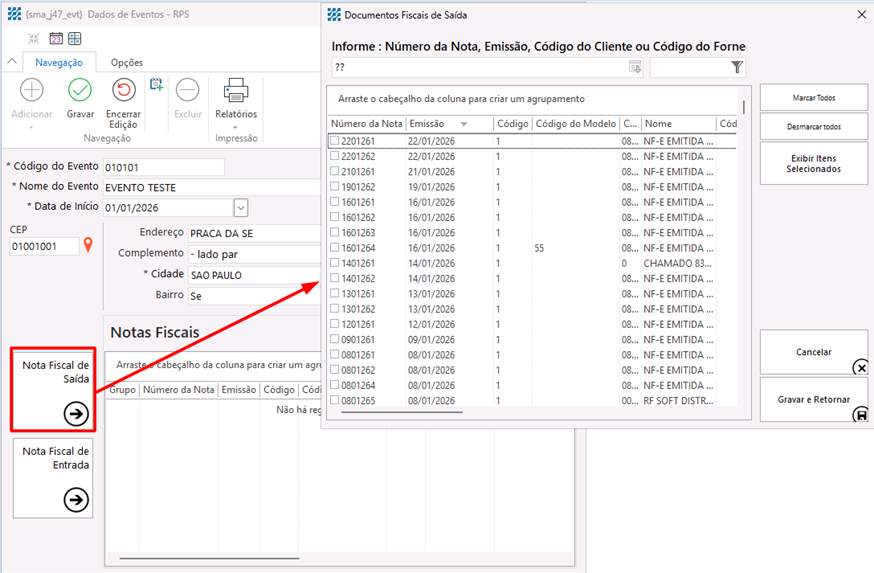874x573 pixels.
Task: Click the filter funnel icon
Action: 737,67
